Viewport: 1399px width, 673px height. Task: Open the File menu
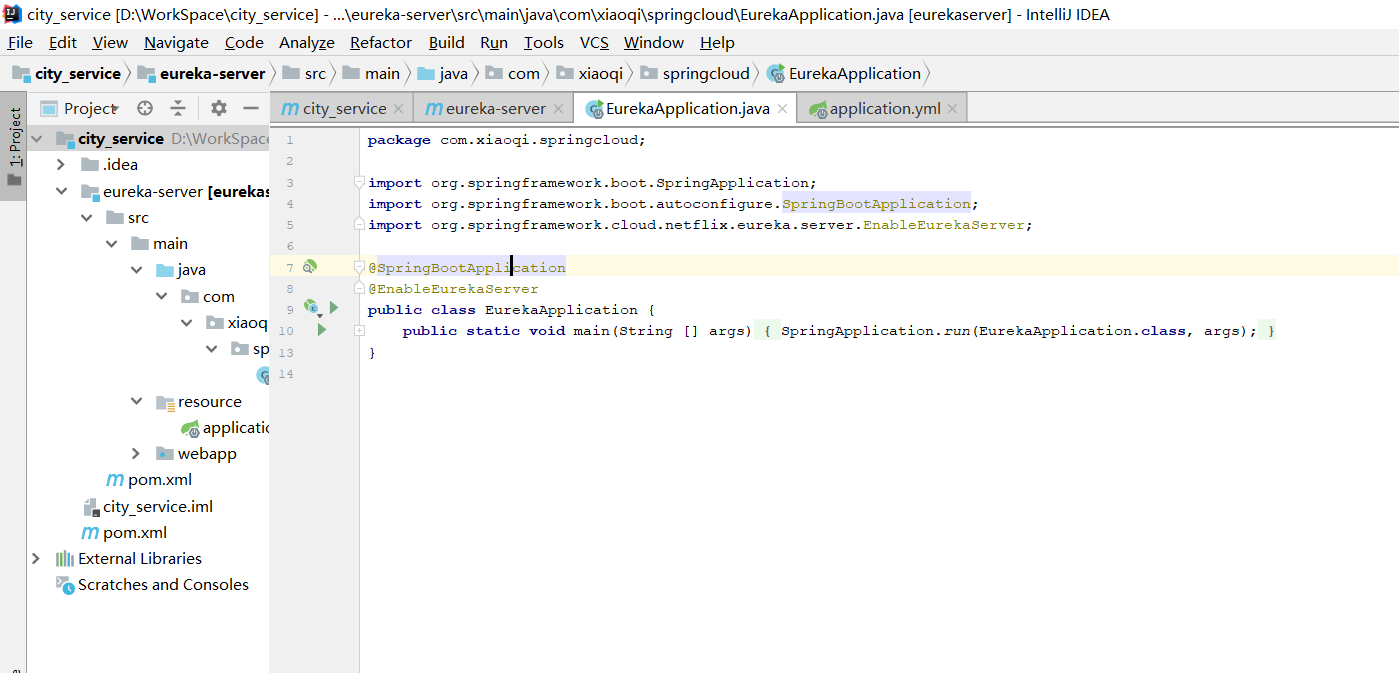point(20,42)
